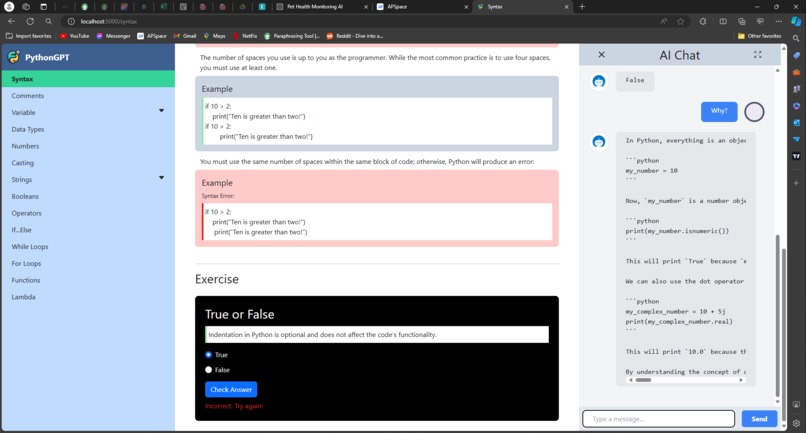Reload the page with the refresh icon
The height and width of the screenshot is (433, 806).
(x=30, y=21)
